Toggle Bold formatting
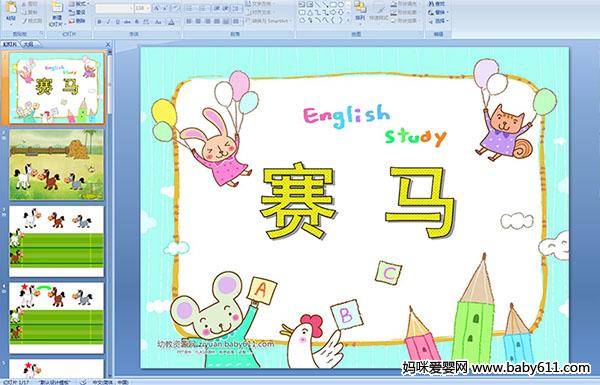This screenshot has height=385, width=600. pyautogui.click(x=99, y=22)
